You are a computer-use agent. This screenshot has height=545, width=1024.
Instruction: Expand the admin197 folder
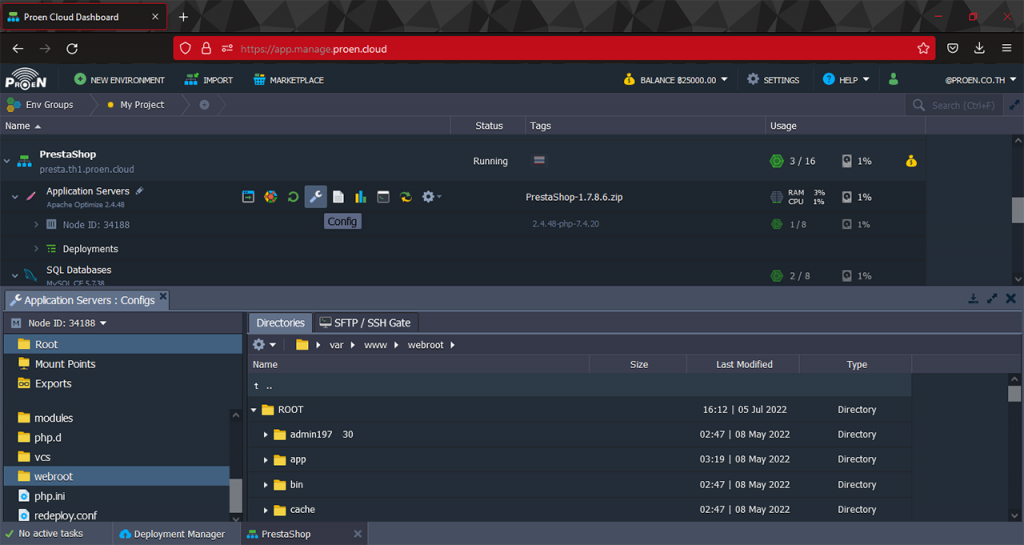(x=266, y=435)
